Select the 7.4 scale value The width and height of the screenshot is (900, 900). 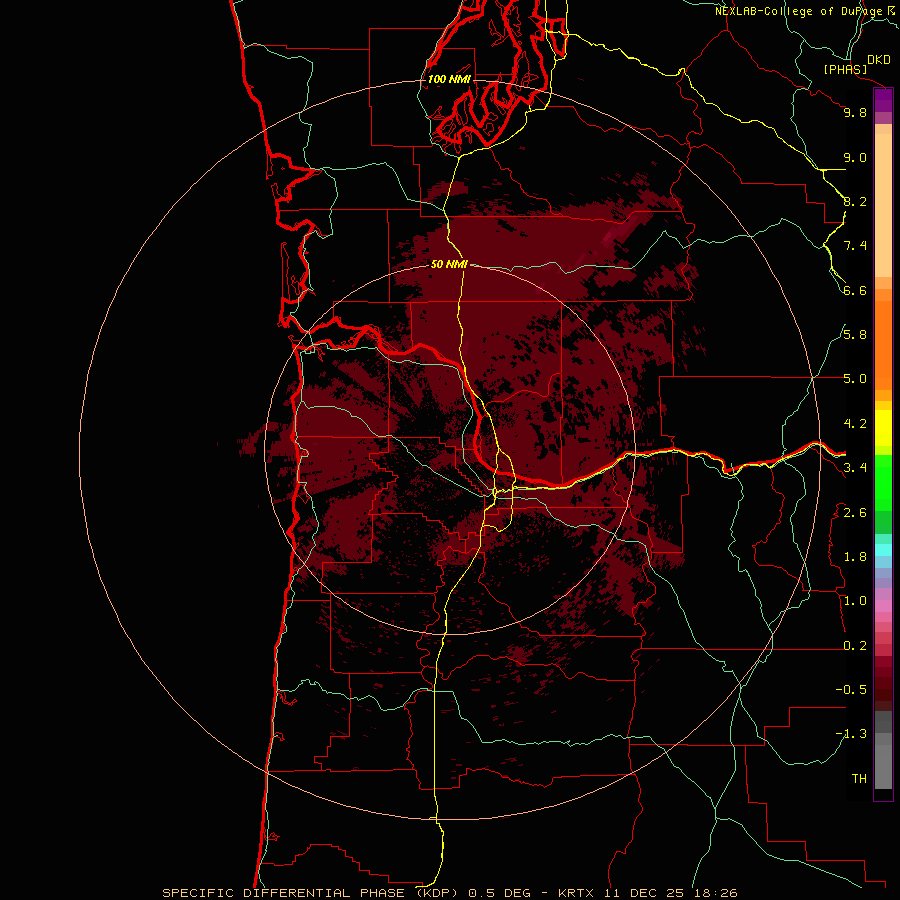[x=855, y=246]
